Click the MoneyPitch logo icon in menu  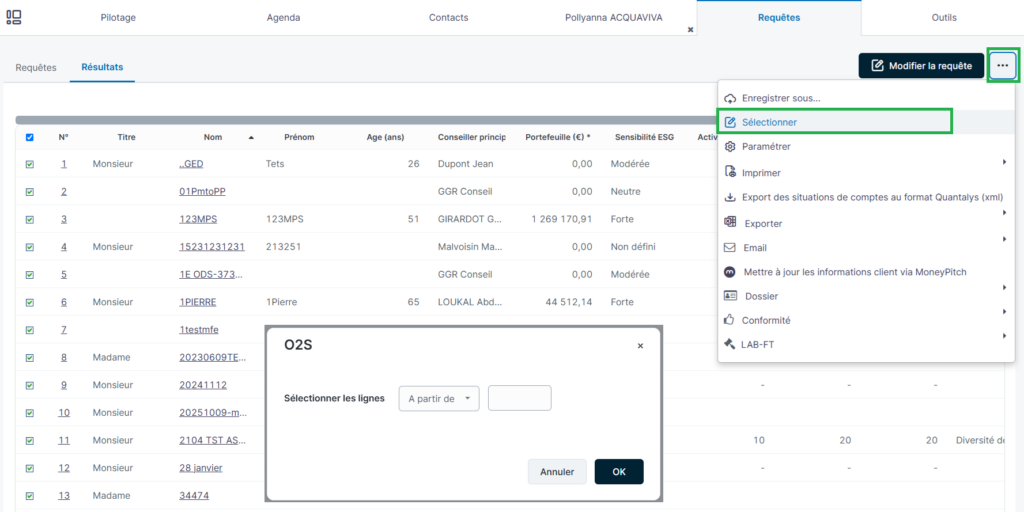click(x=730, y=272)
